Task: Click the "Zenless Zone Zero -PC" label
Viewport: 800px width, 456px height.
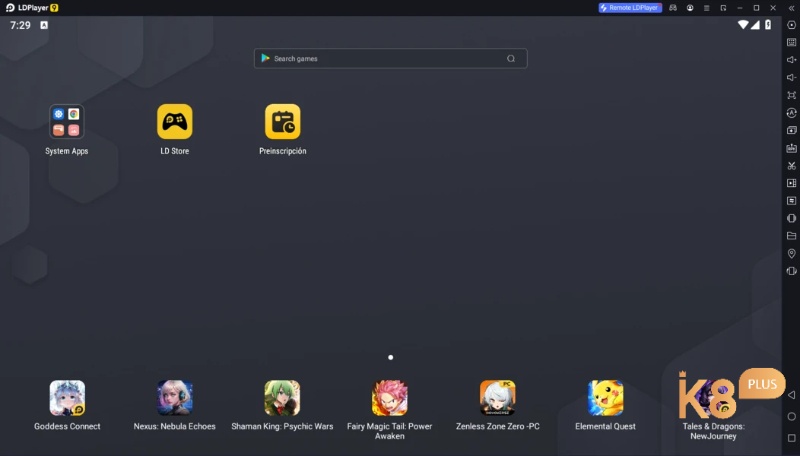Action: tap(497, 426)
